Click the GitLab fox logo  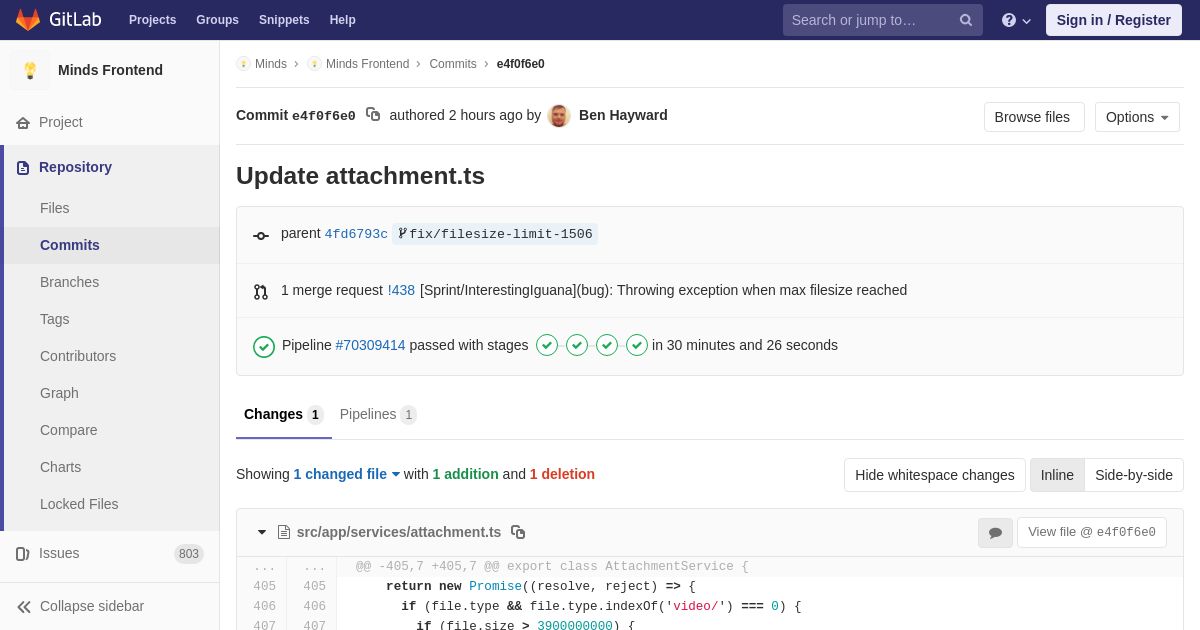[x=28, y=20]
